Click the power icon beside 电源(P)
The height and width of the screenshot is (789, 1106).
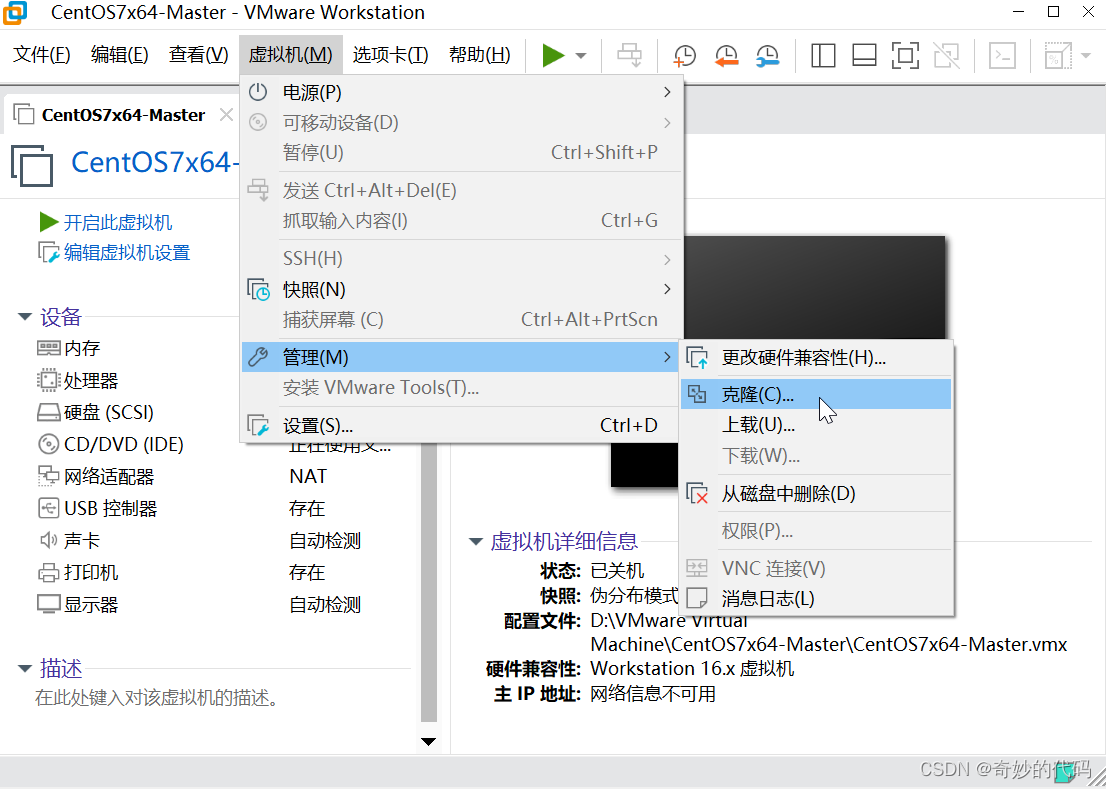coord(258,92)
